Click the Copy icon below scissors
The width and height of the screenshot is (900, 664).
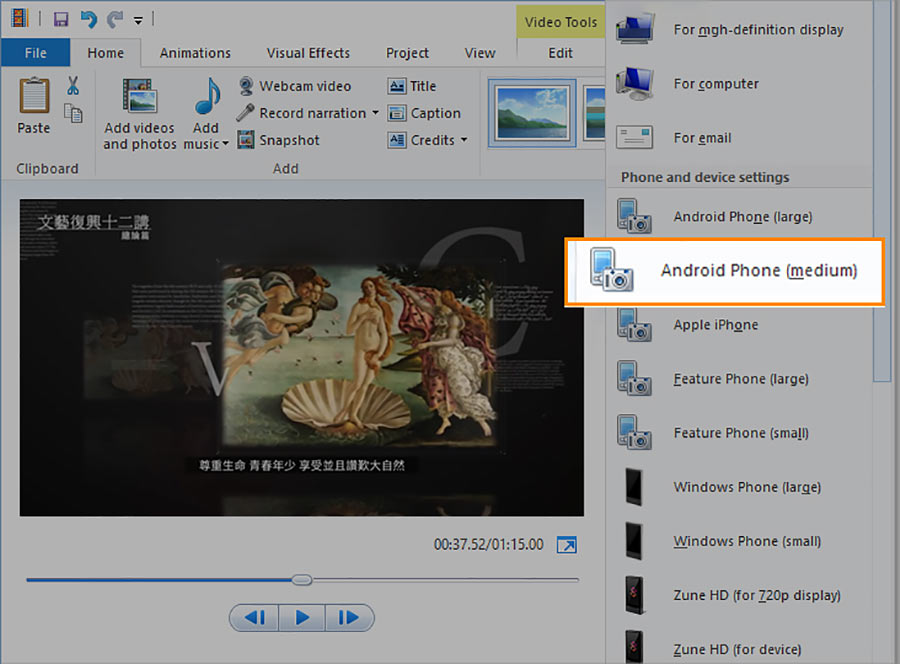tap(73, 113)
